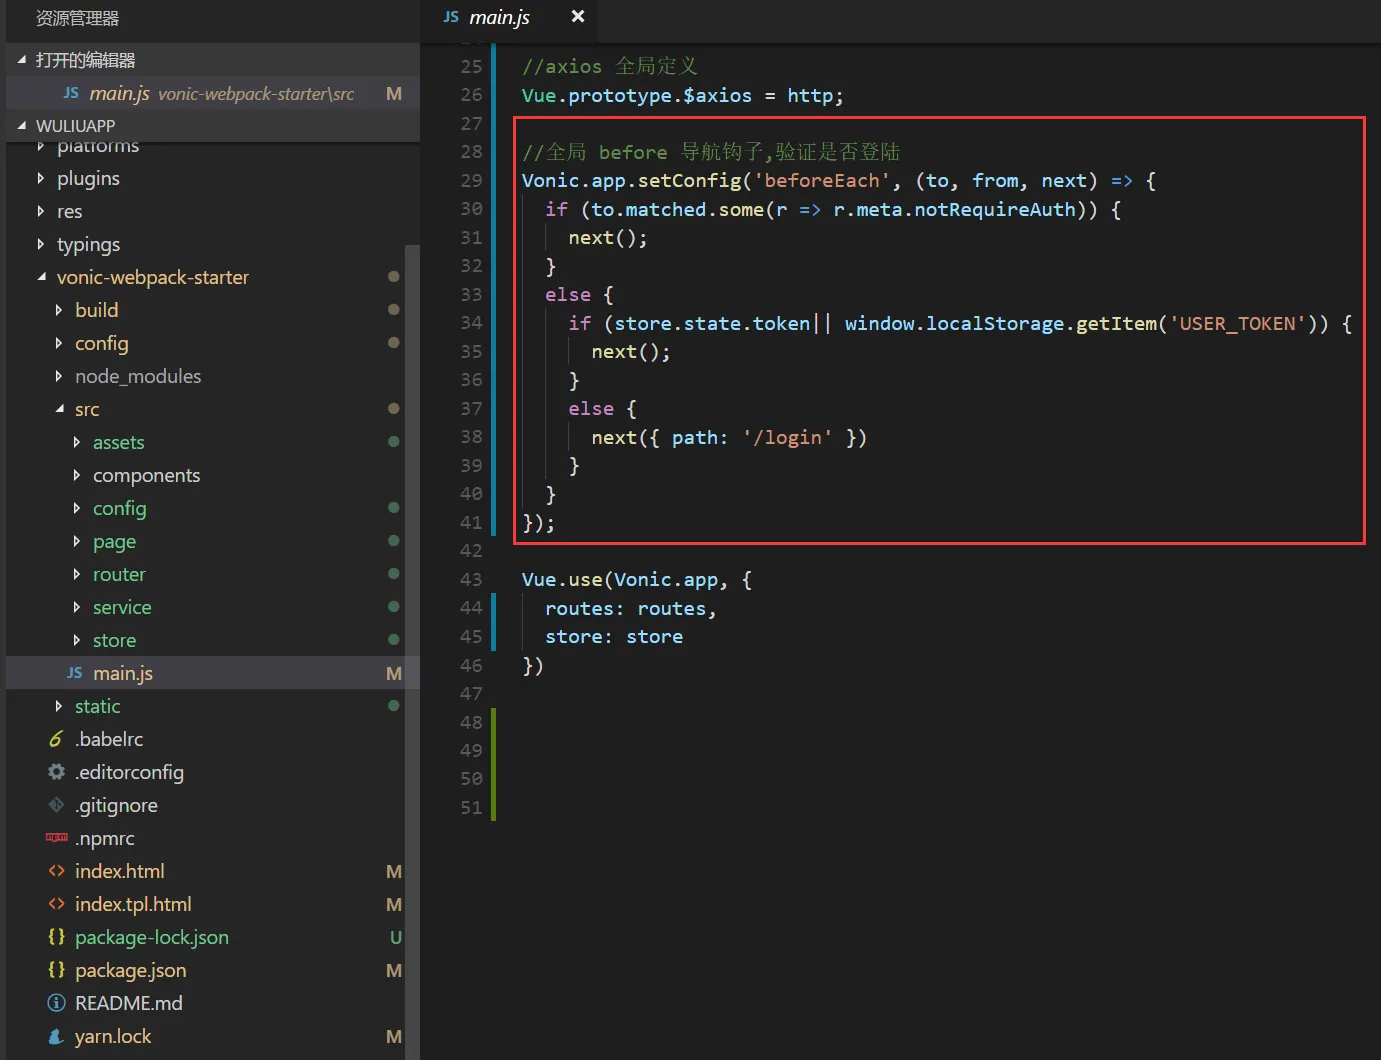
Task: Expand the res folder arrow
Action: tap(41, 211)
